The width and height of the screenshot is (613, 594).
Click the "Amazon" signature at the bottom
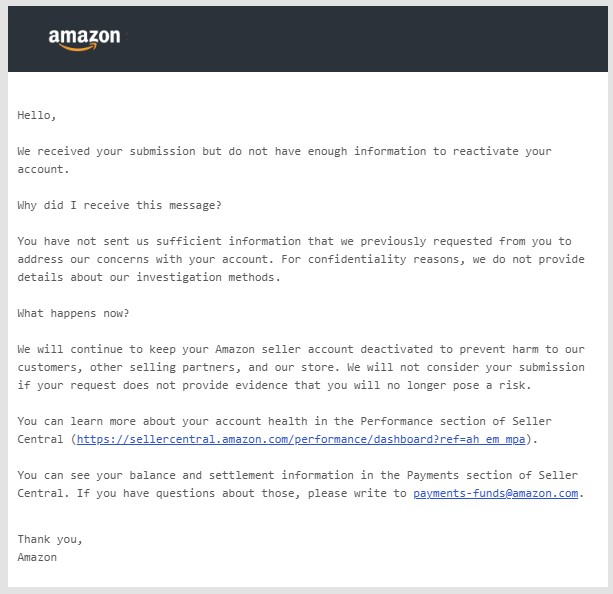[x=37, y=557]
